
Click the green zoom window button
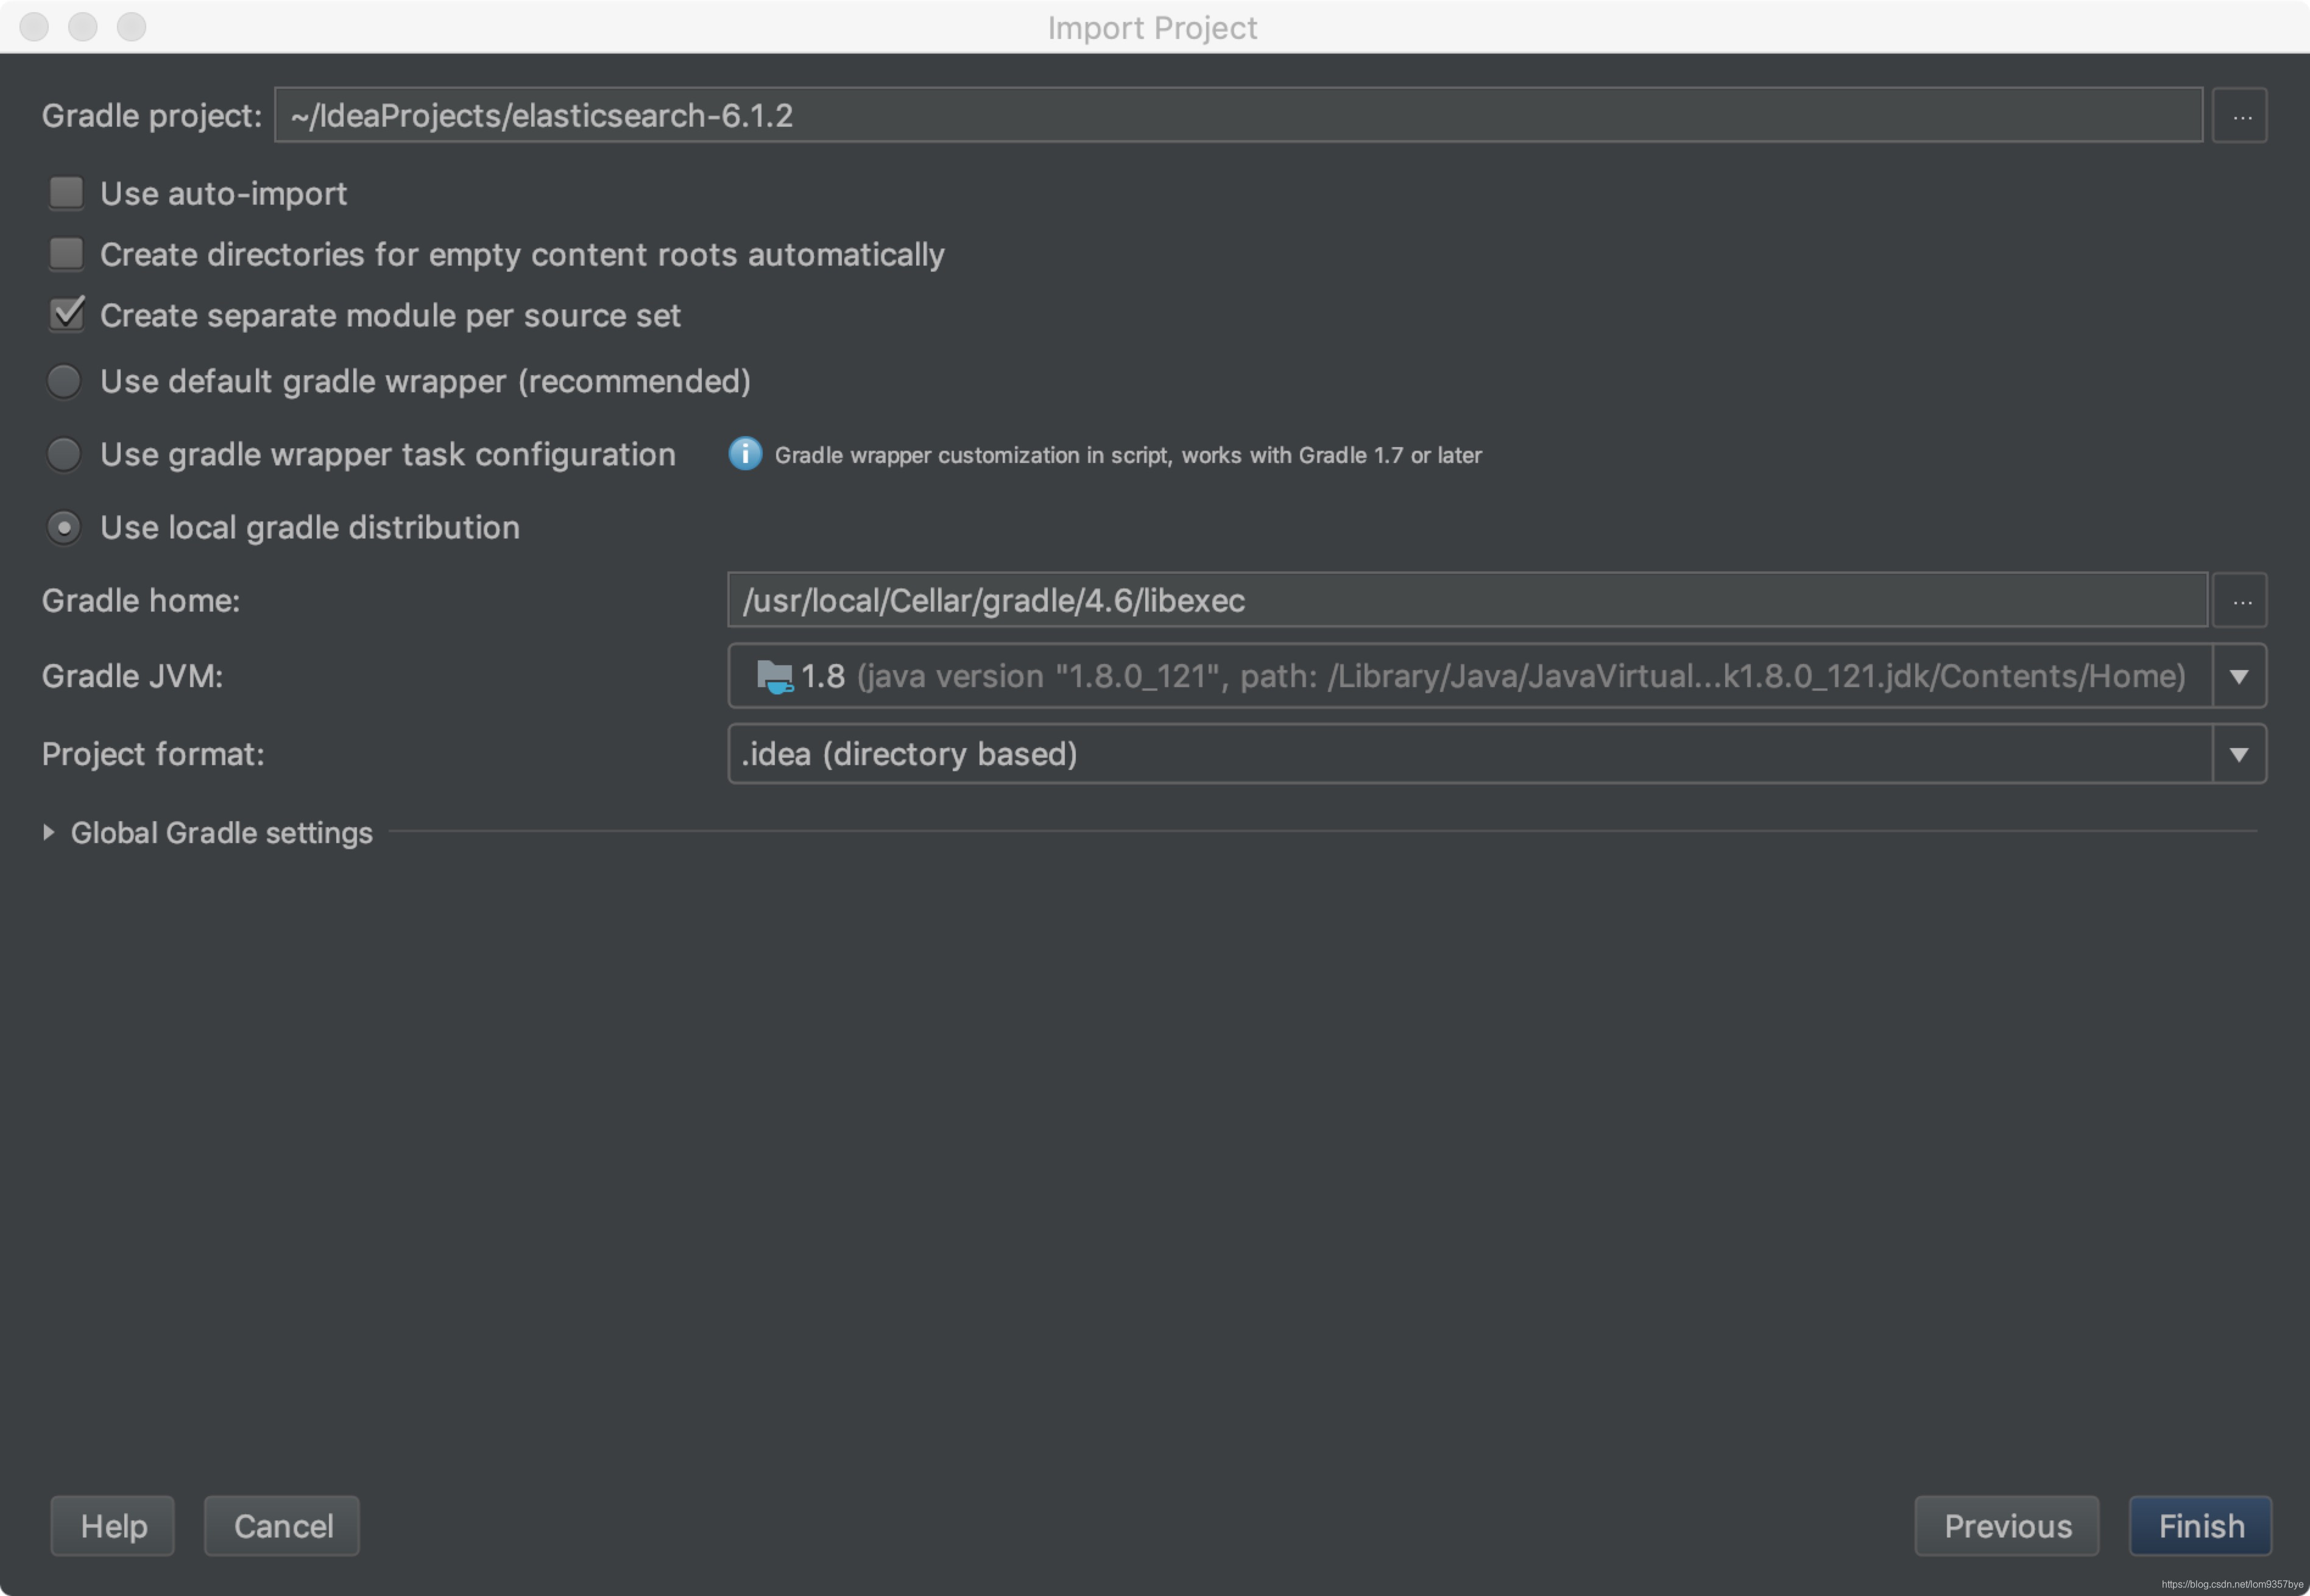pos(131,26)
